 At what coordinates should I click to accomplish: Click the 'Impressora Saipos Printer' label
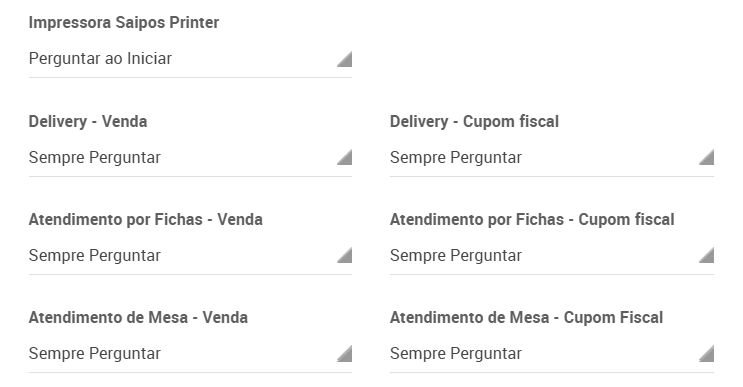(124, 23)
